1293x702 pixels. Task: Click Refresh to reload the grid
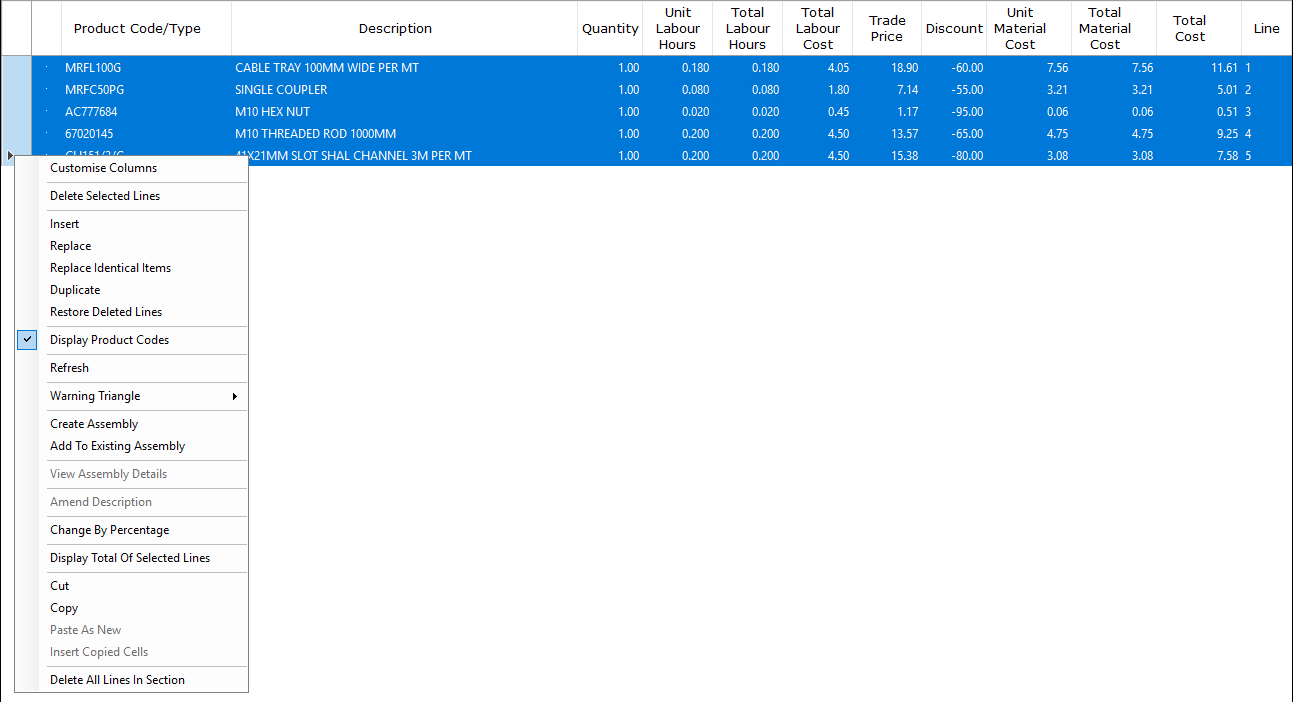pos(69,368)
